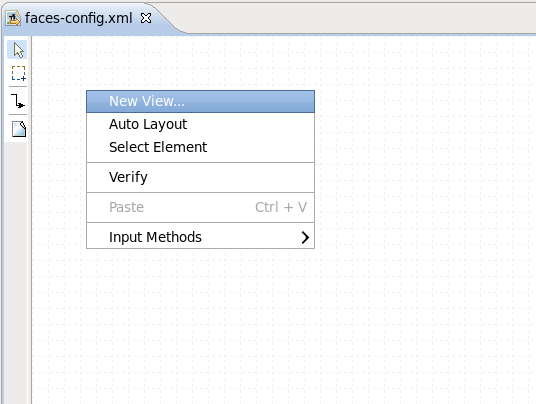This screenshot has width=536, height=404.
Task: Click the greyed-out Paste entry
Action: [x=200, y=207]
